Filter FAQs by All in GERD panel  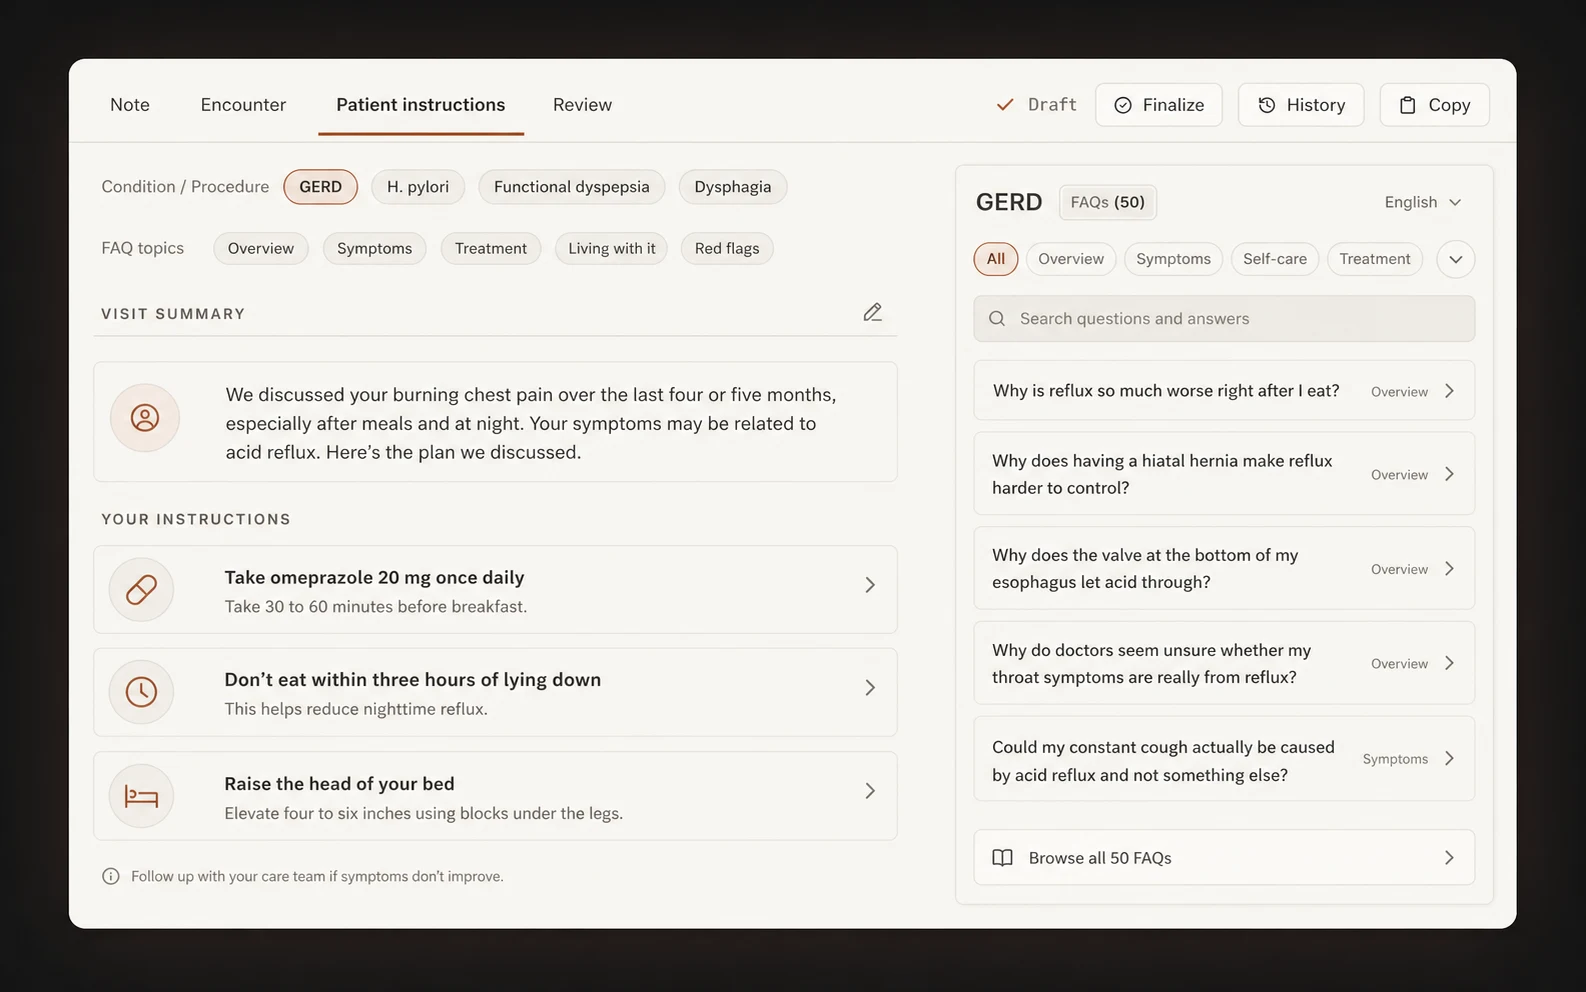click(x=996, y=260)
